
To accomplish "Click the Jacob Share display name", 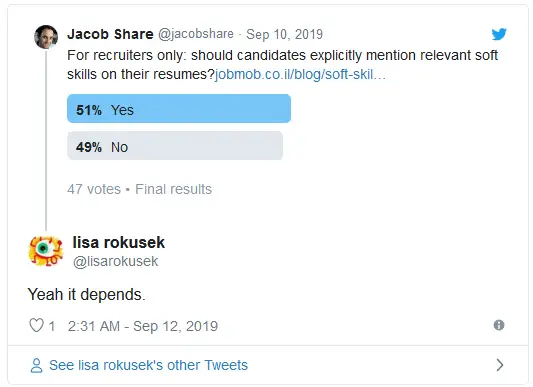I will [x=110, y=34].
